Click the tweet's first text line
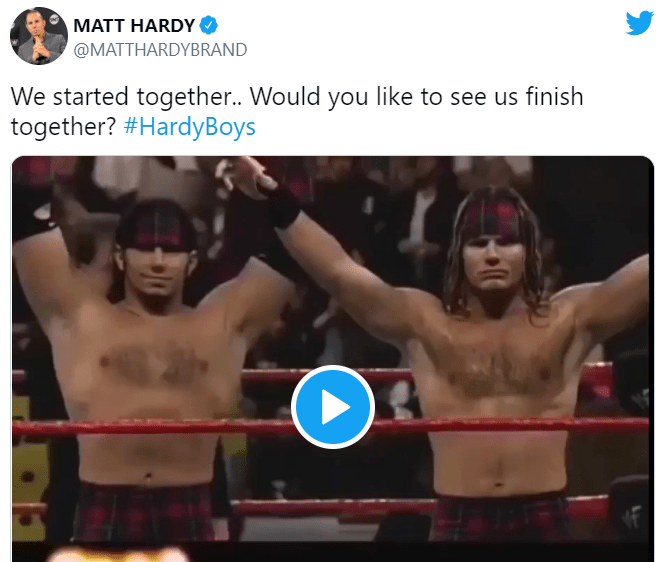 tap(297, 97)
